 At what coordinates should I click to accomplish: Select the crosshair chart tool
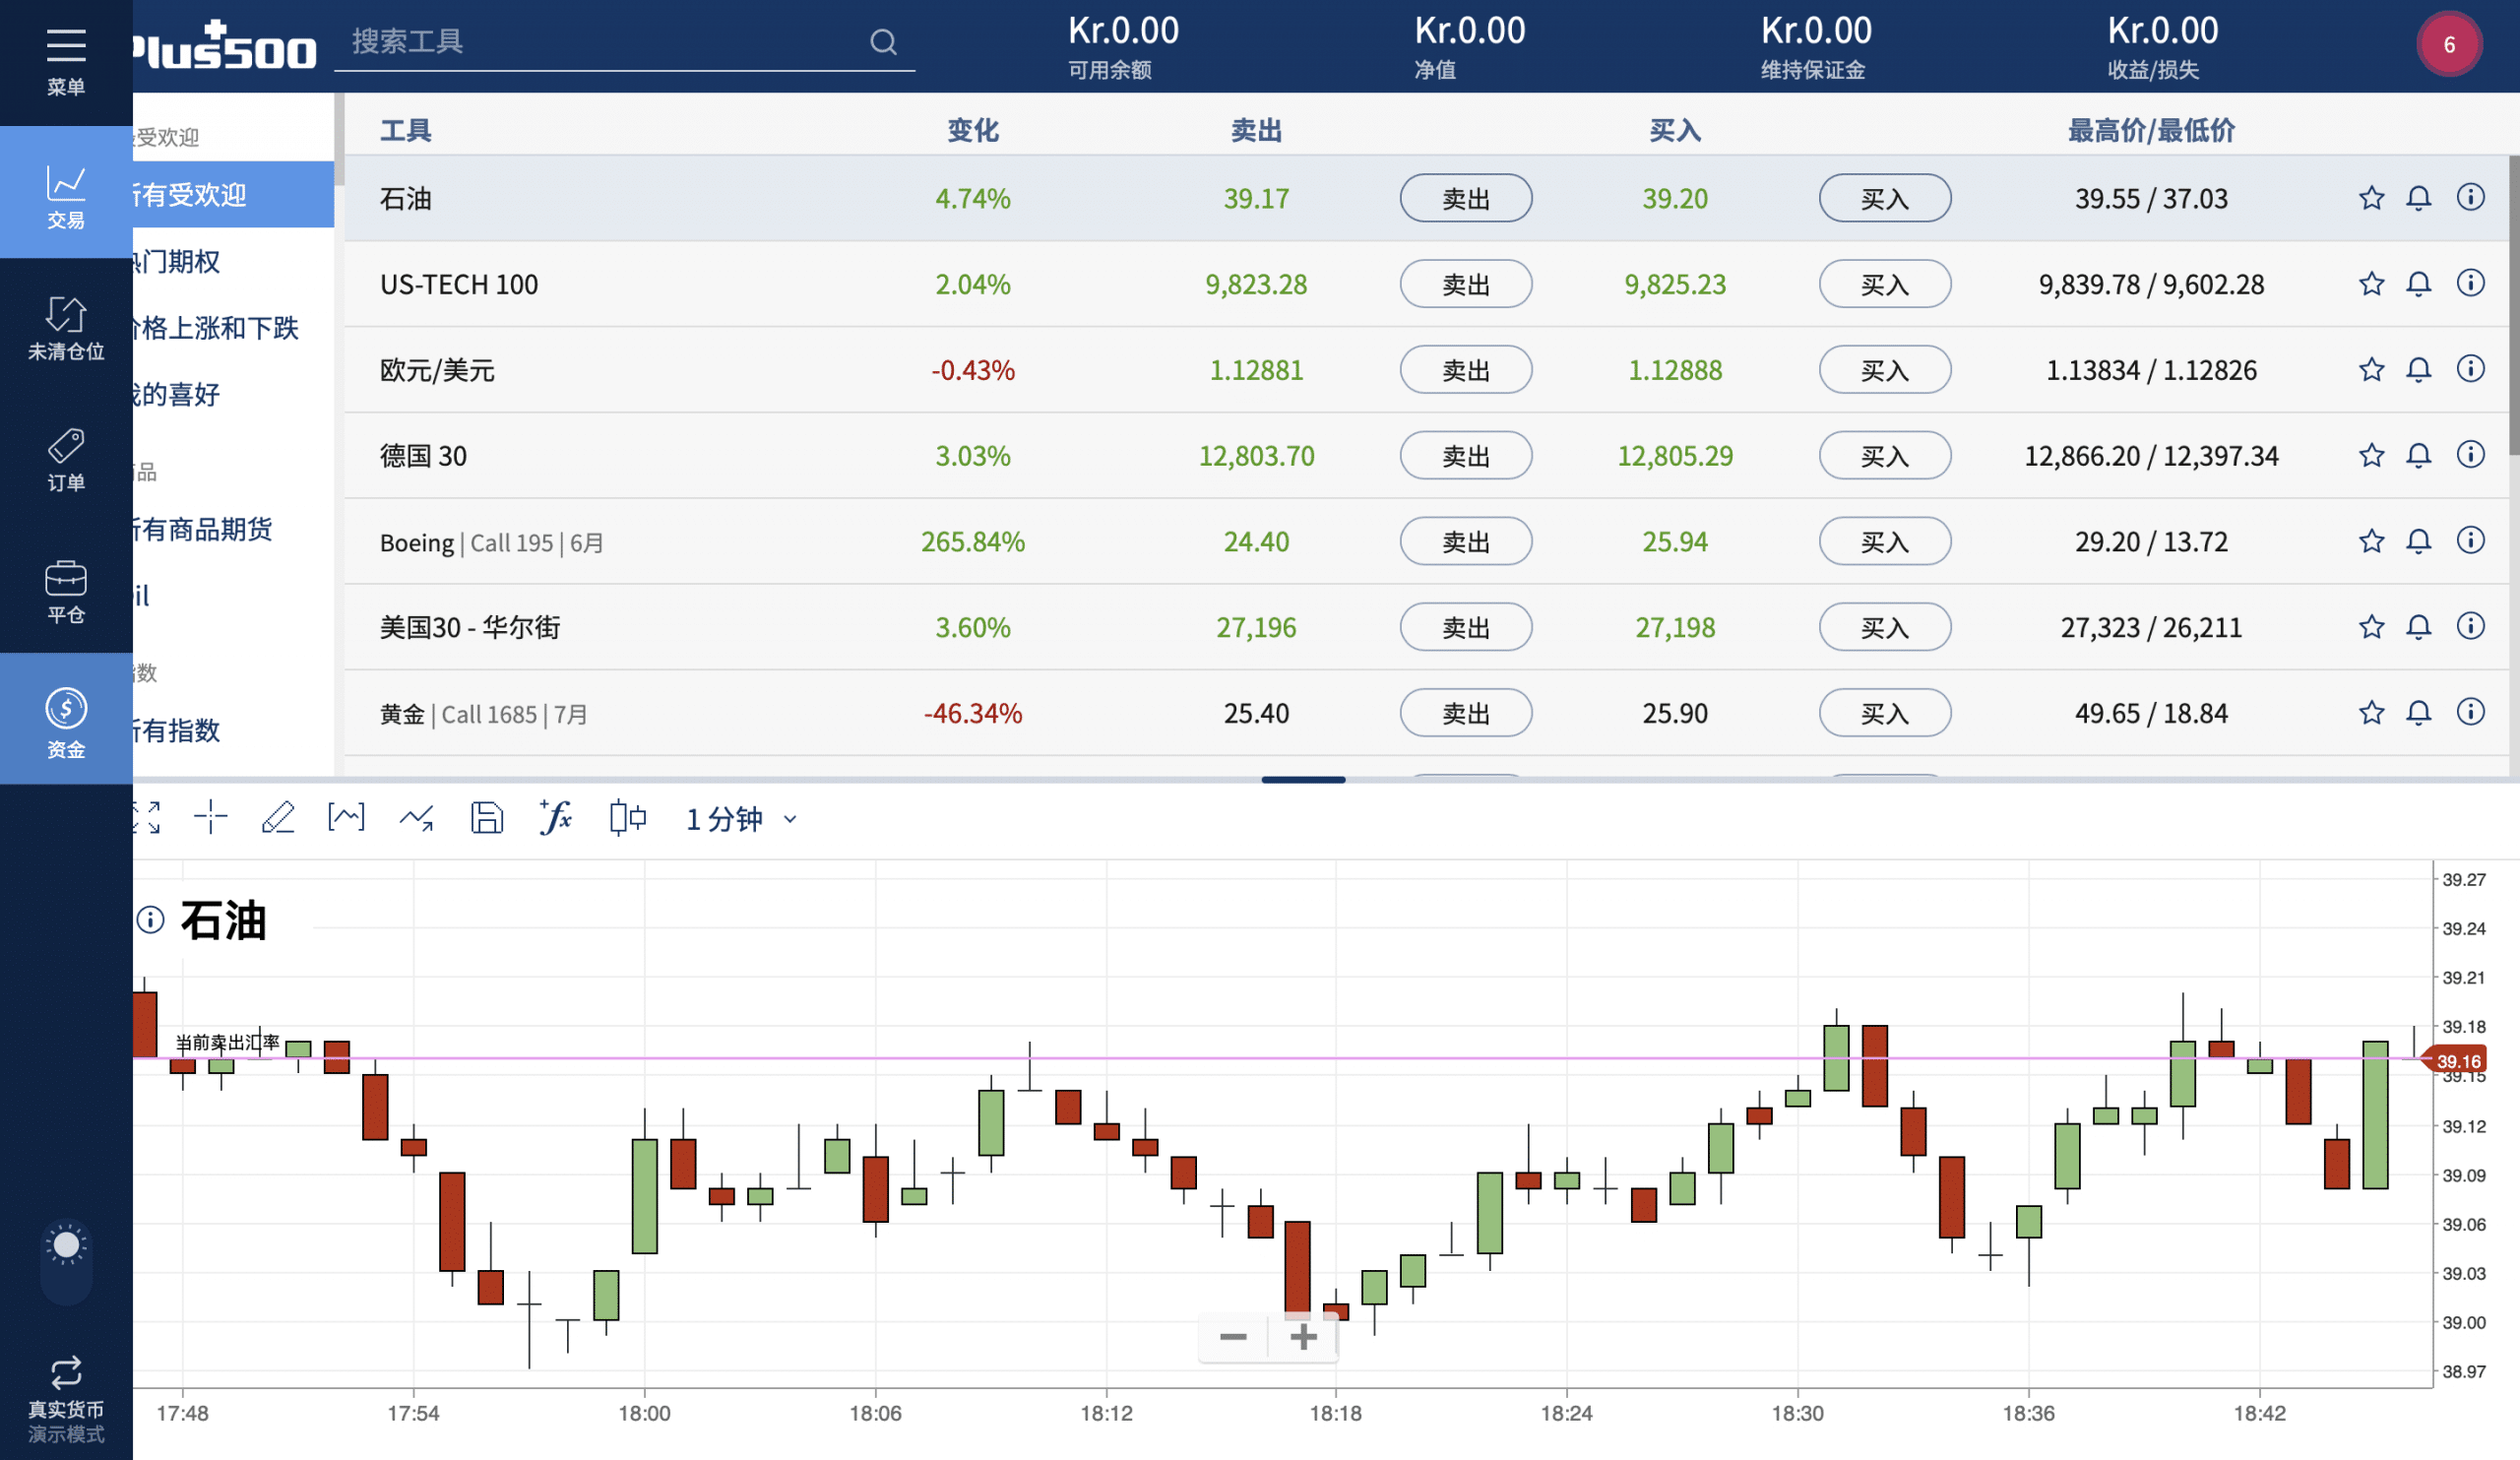pos(210,817)
